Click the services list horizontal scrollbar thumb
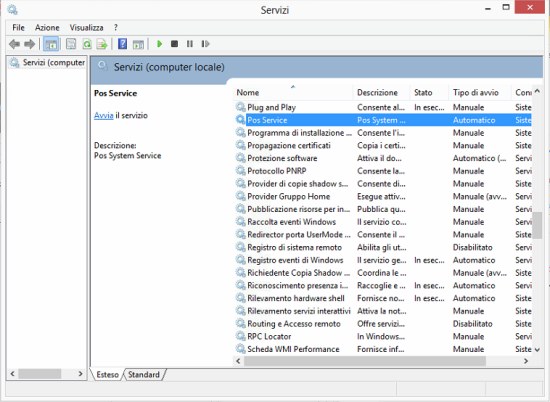Screen dimensions: 550x402 [x=365, y=361]
